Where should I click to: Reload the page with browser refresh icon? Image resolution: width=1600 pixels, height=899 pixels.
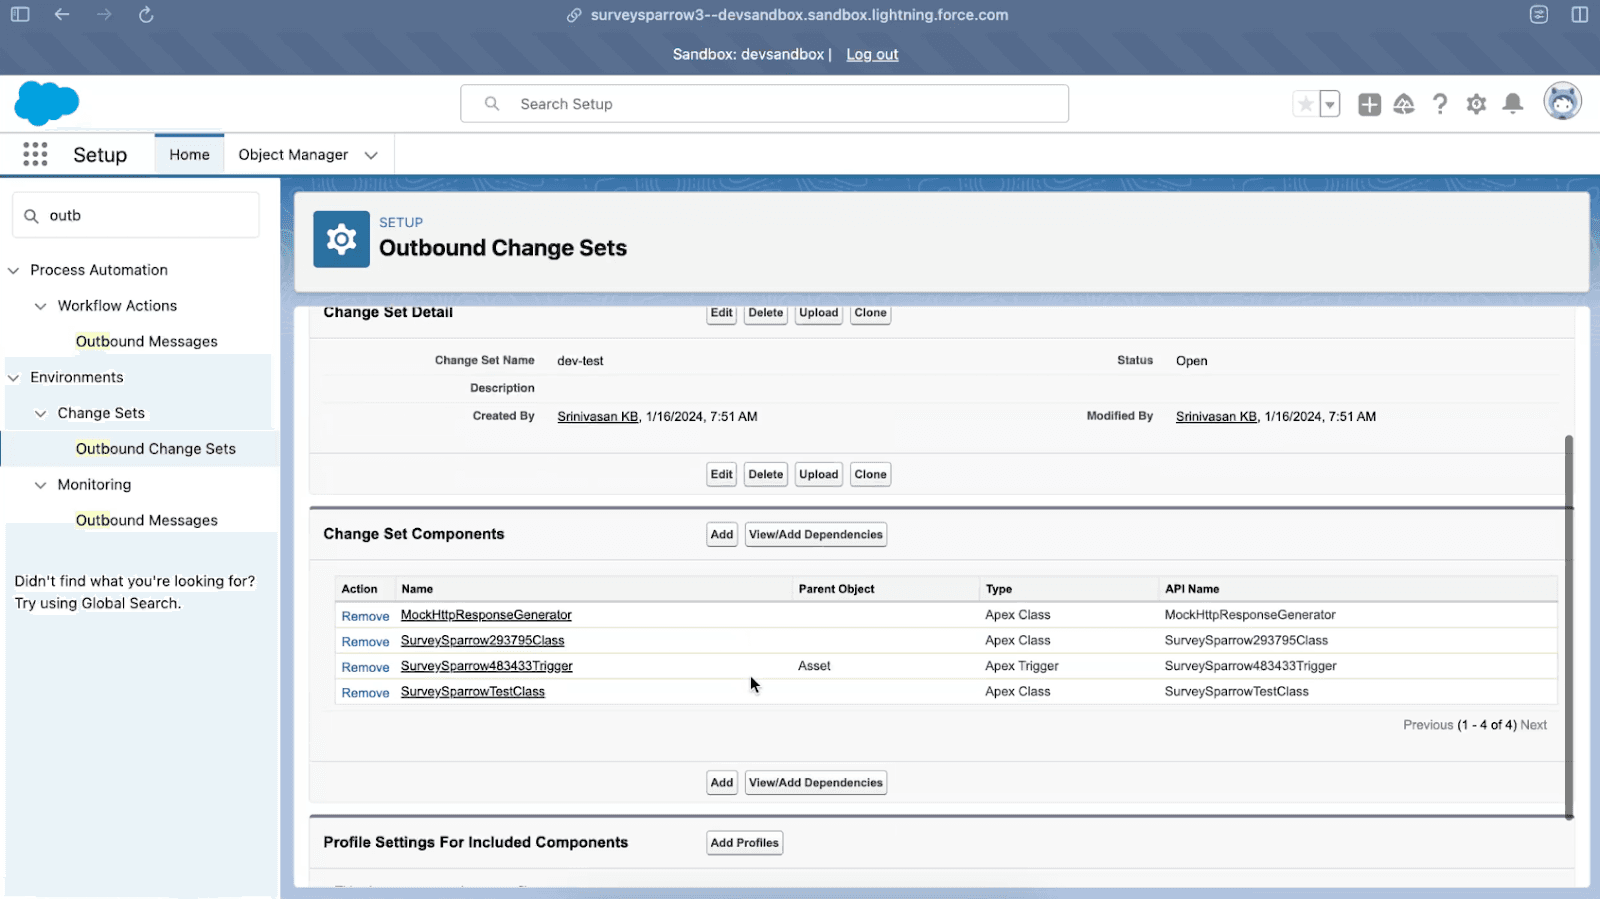point(146,15)
